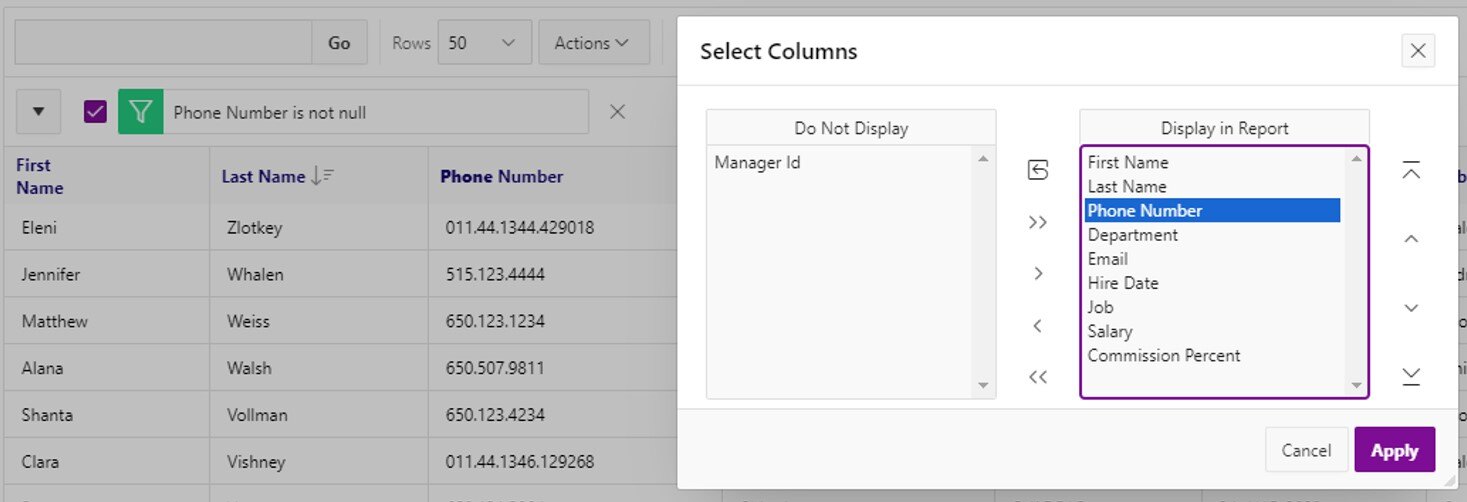Click phone number 650.123.4234

495,414
